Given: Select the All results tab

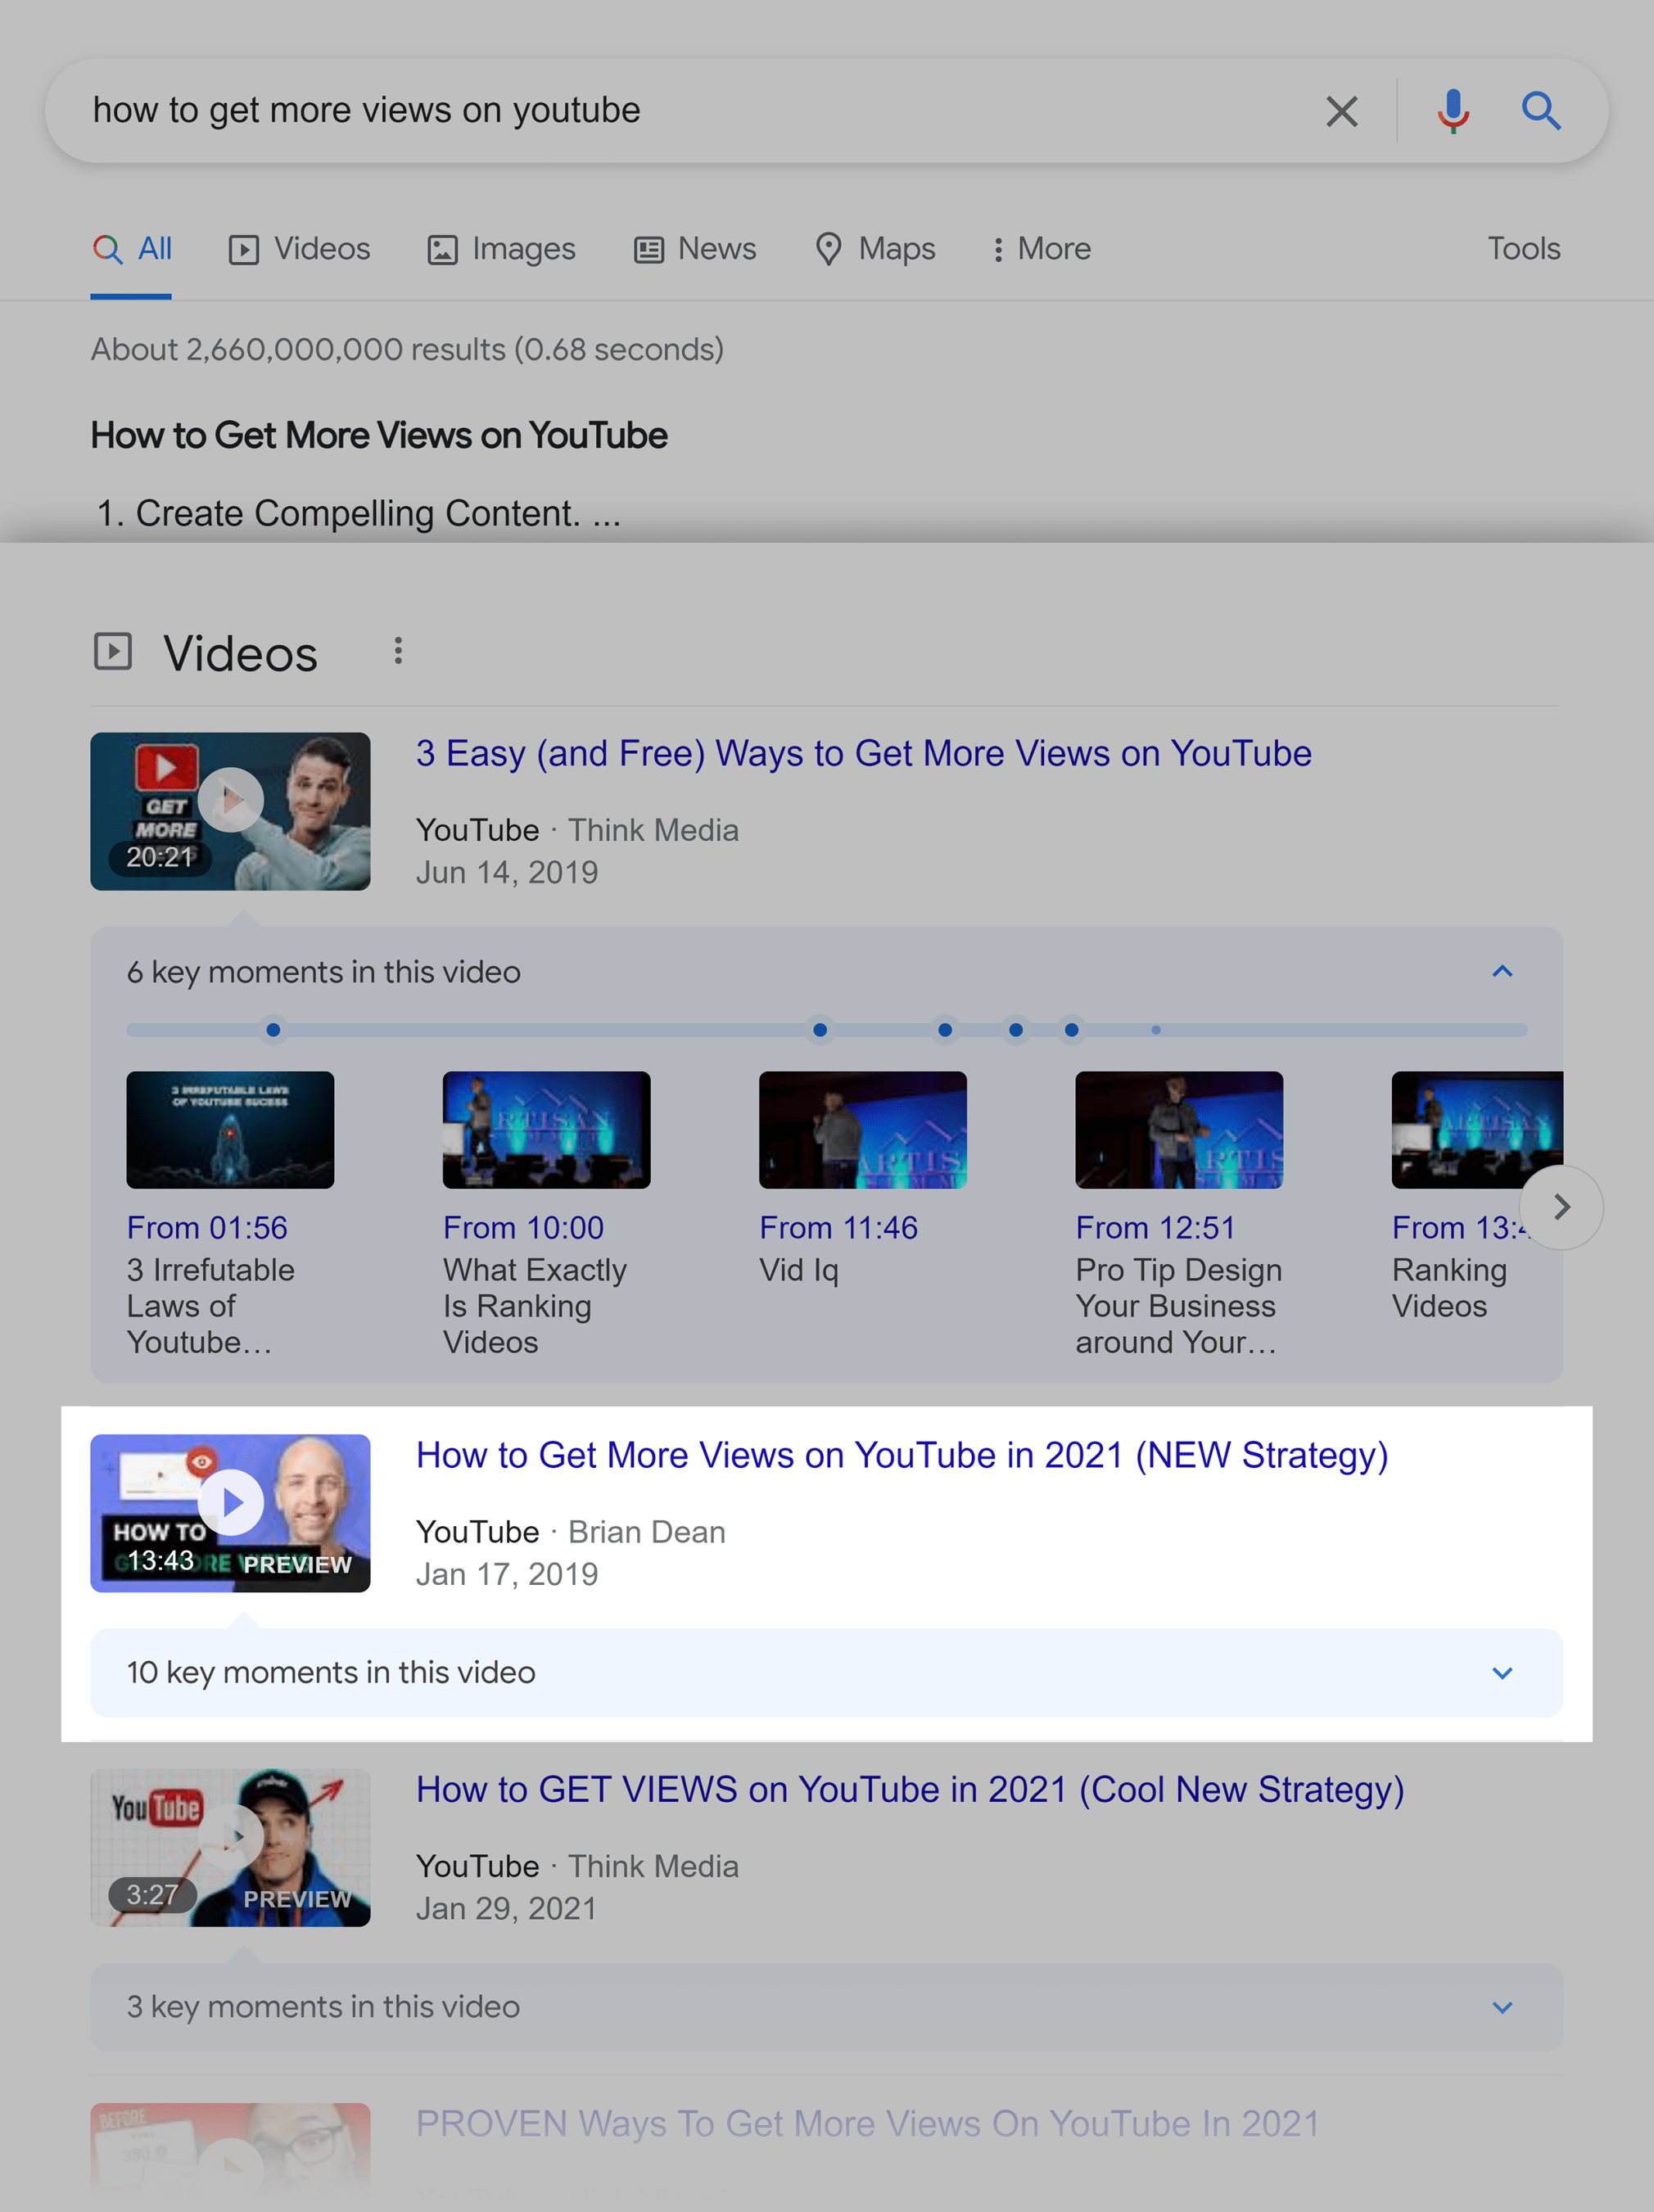Looking at the screenshot, I should pos(132,246).
